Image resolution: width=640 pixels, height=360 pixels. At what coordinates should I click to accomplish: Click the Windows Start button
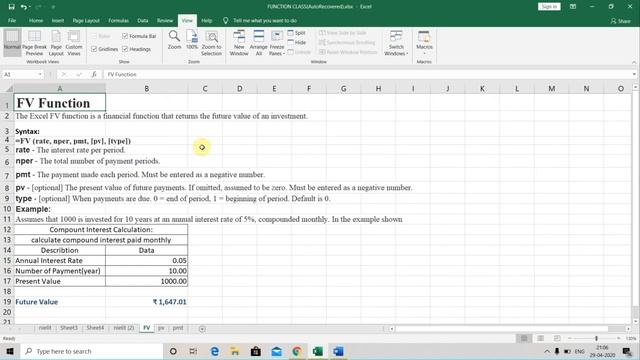(10, 351)
